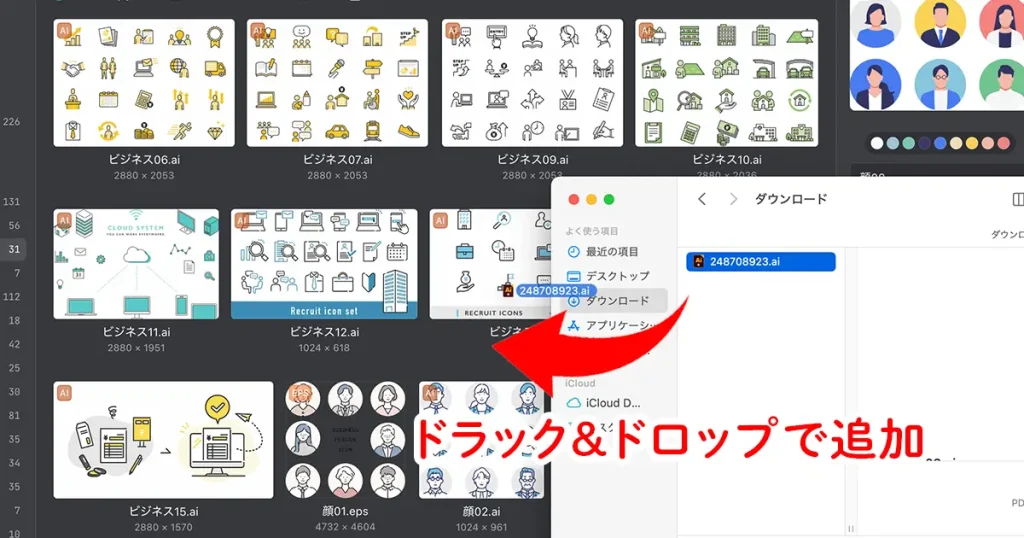The height and width of the screenshot is (538, 1024).
Task: Go back in the Finder window
Action: click(x=702, y=199)
